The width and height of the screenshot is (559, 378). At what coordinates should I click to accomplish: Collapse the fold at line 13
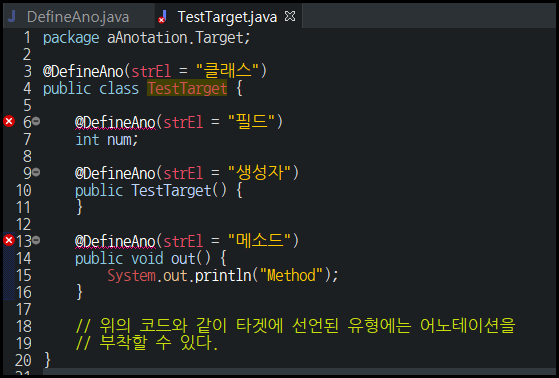[36, 240]
